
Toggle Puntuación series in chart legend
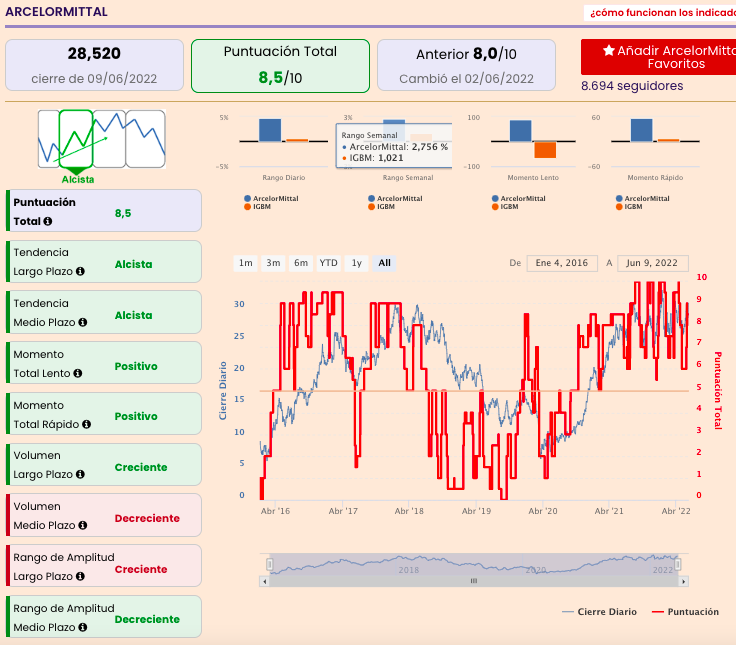pos(685,612)
